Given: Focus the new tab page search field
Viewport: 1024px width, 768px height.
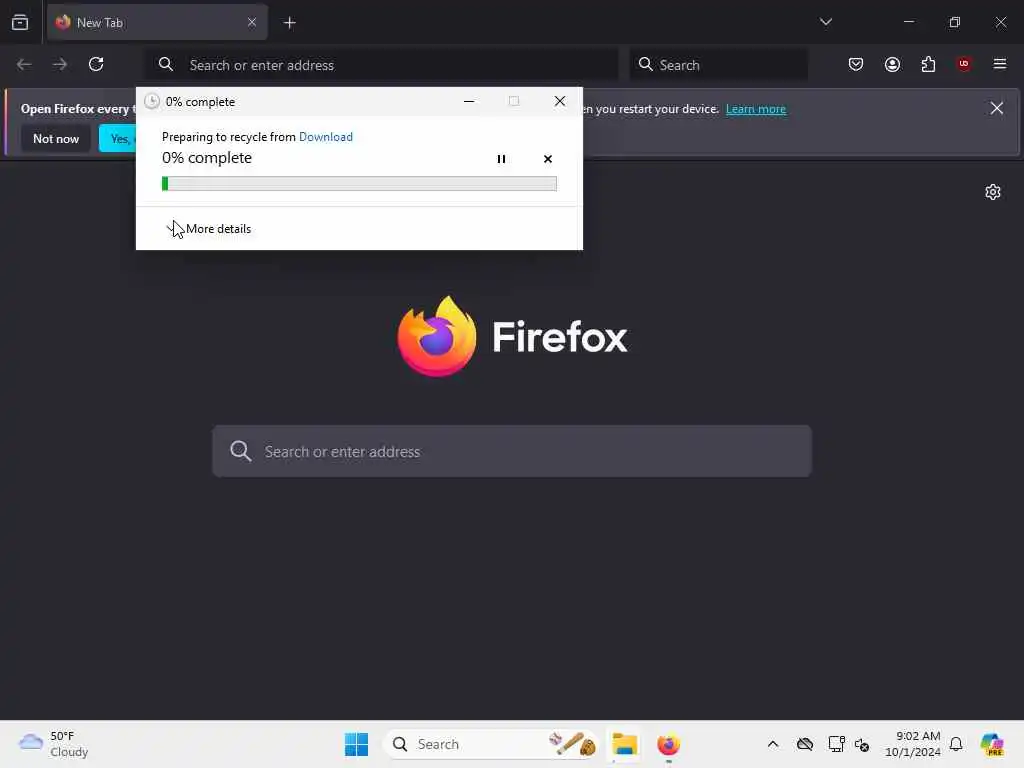Looking at the screenshot, I should [x=512, y=451].
